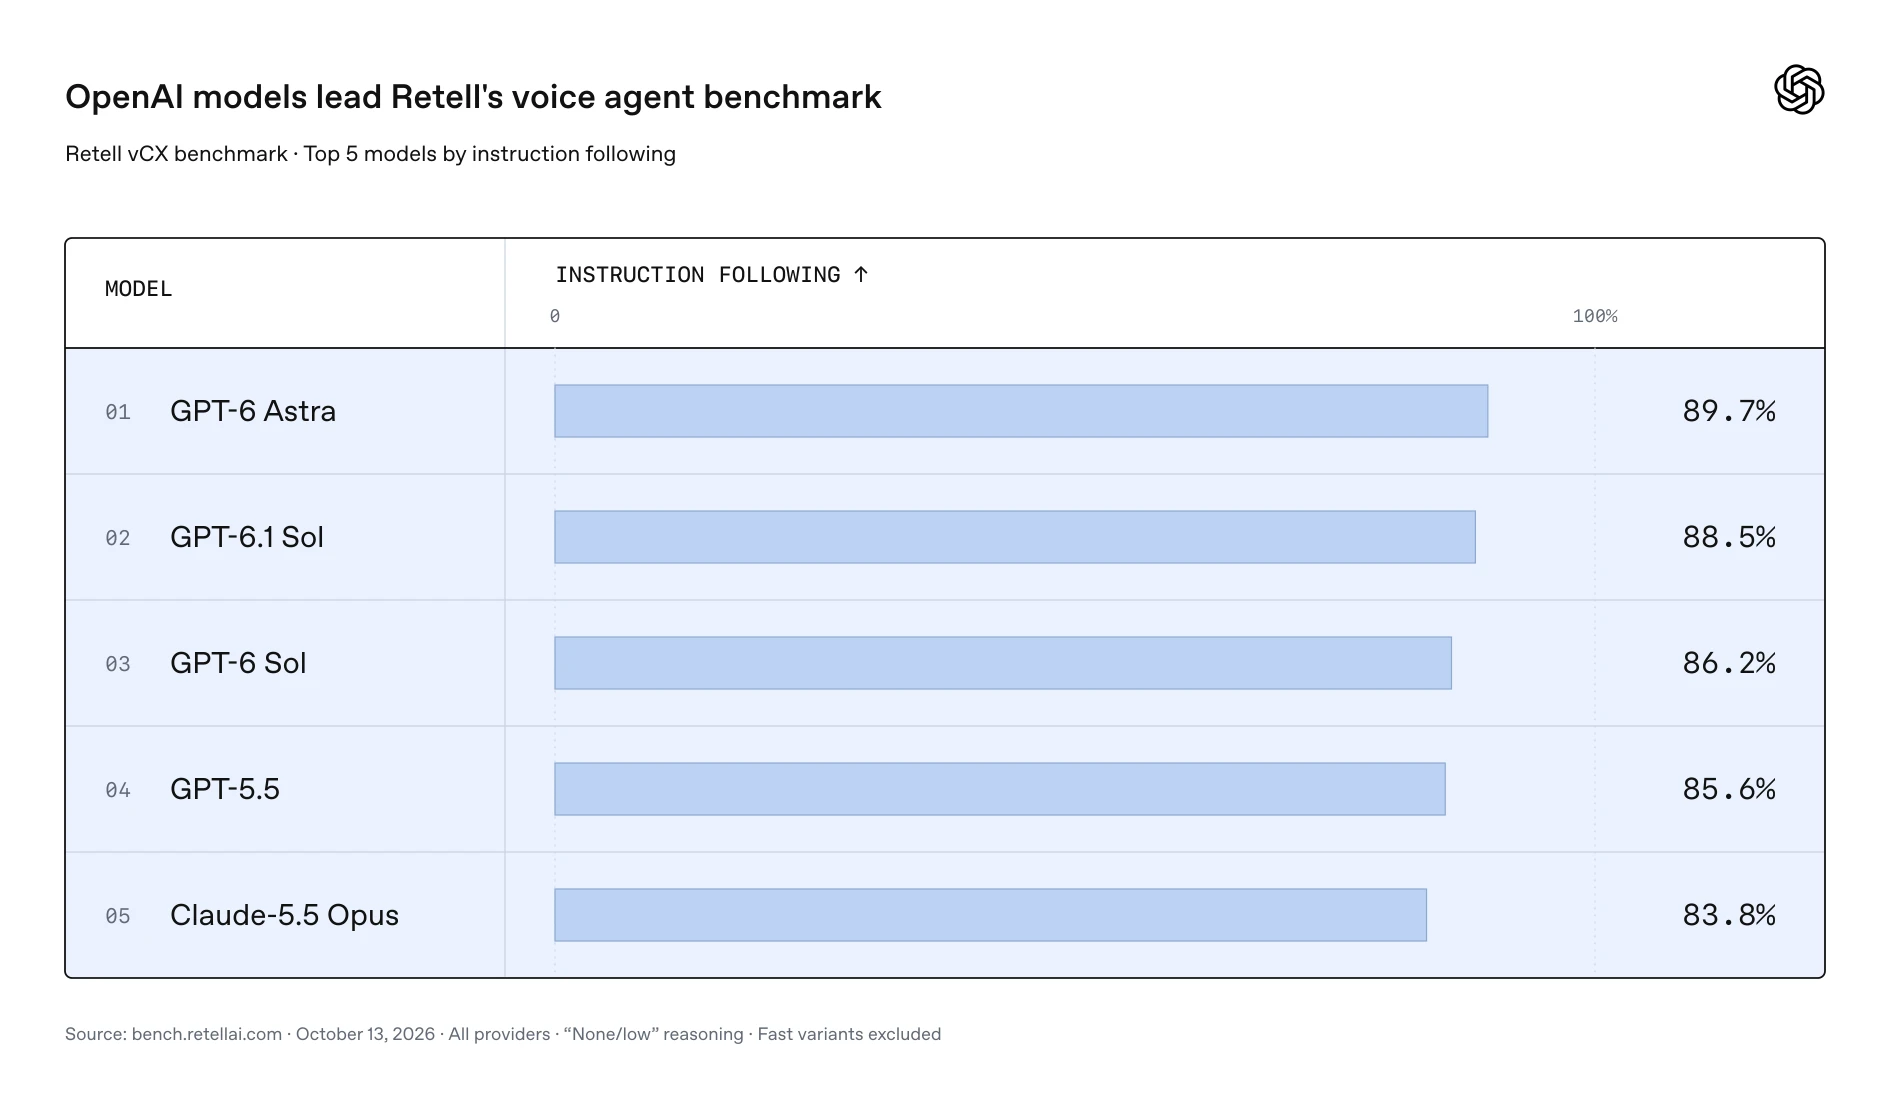Select the GPT-5.5 row label
Viewport: 1890px width, 1108px height.
click(x=225, y=789)
